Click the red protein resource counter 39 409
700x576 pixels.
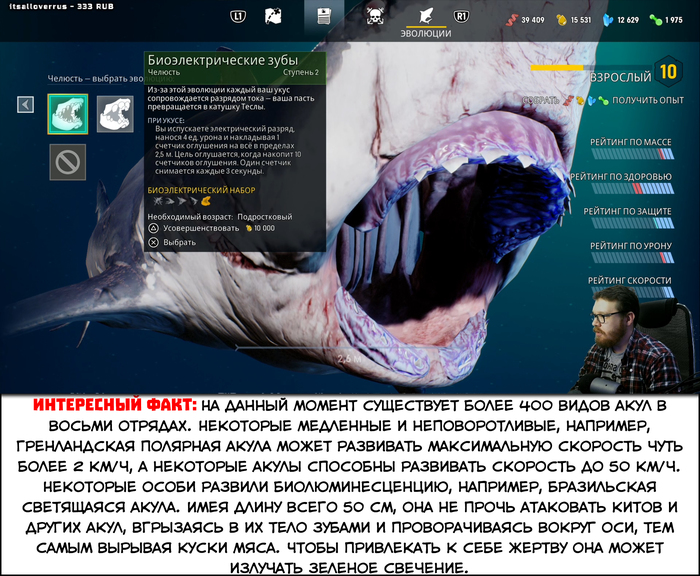[x=526, y=20]
